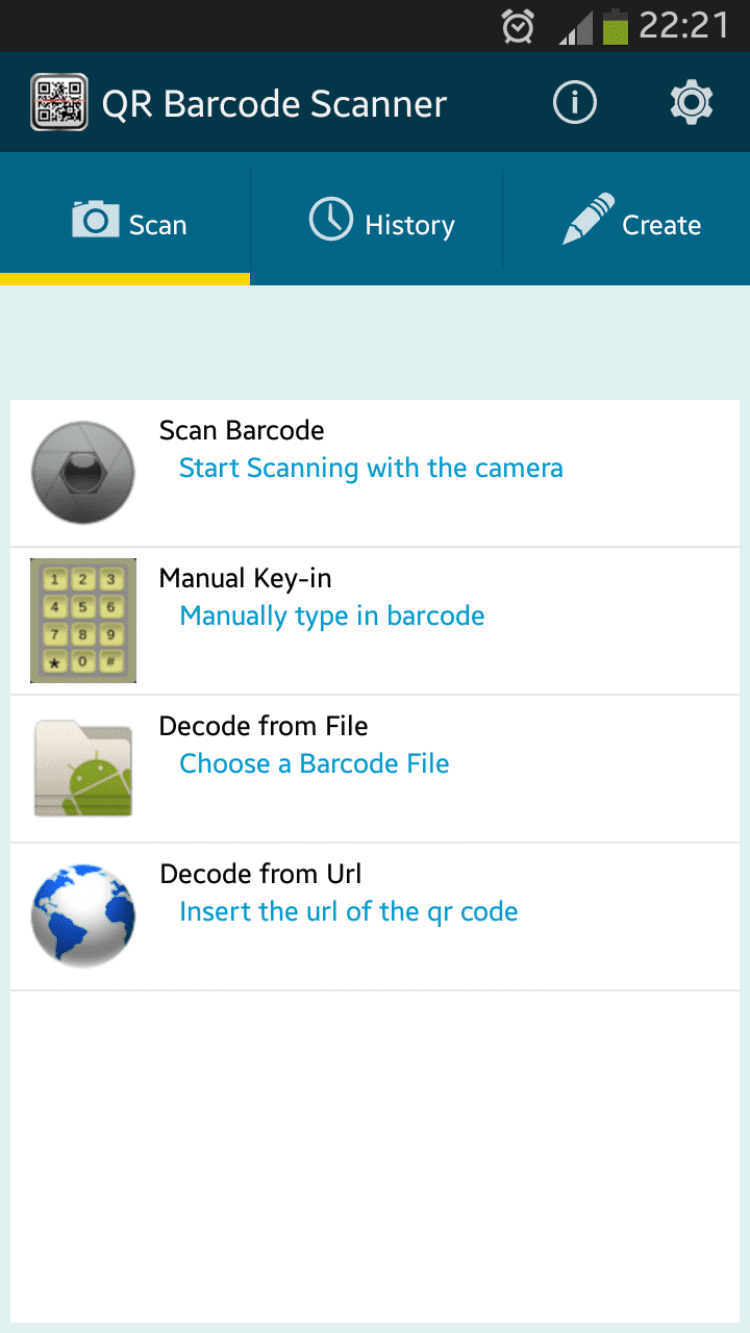Tap the QR code app logo
The width and height of the screenshot is (750, 1333).
59,103
